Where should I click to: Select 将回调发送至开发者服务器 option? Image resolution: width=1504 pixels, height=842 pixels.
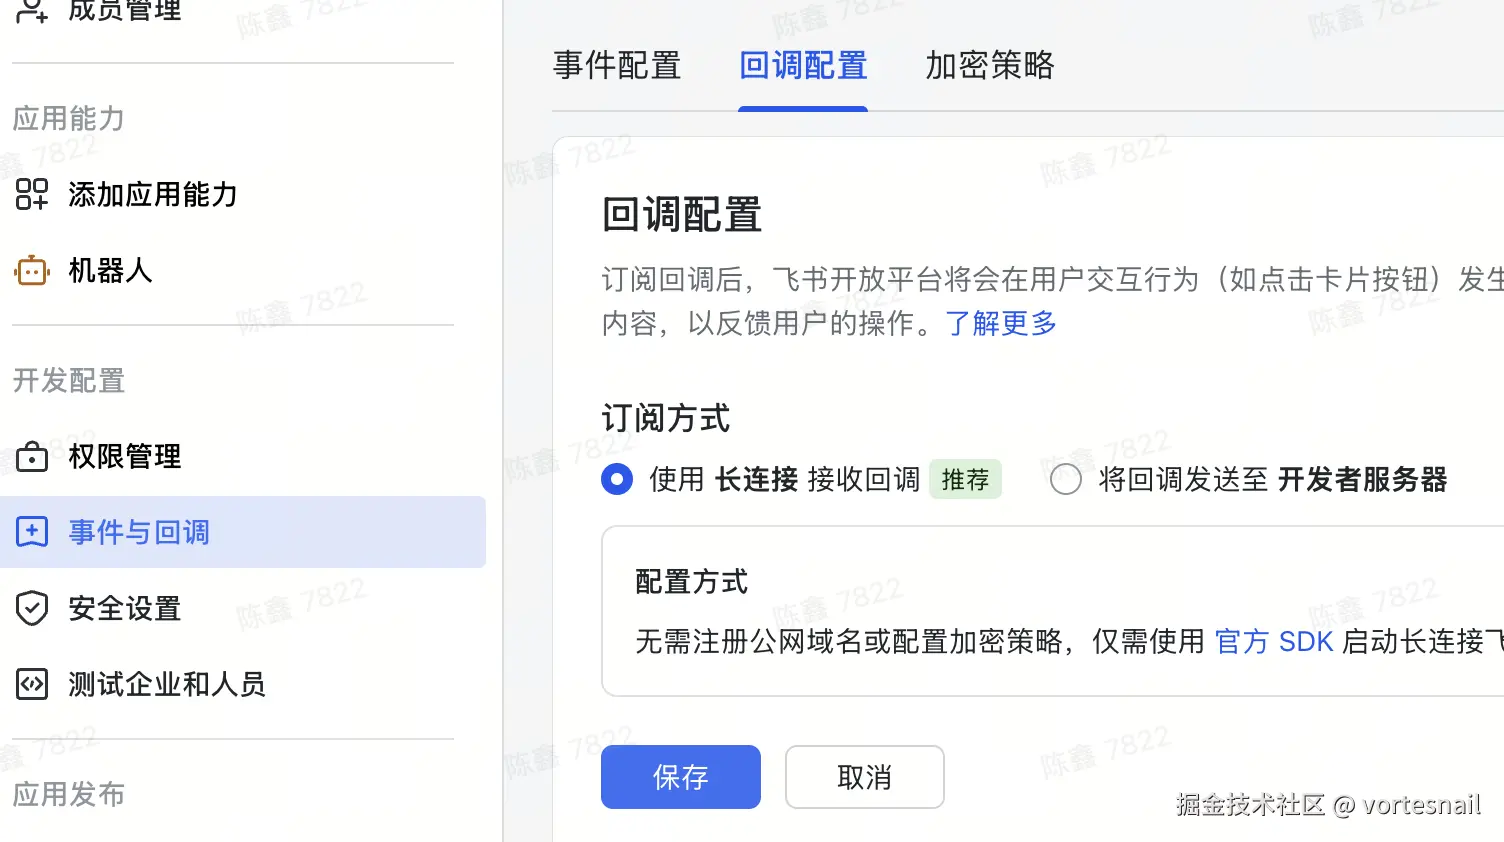click(x=1065, y=479)
